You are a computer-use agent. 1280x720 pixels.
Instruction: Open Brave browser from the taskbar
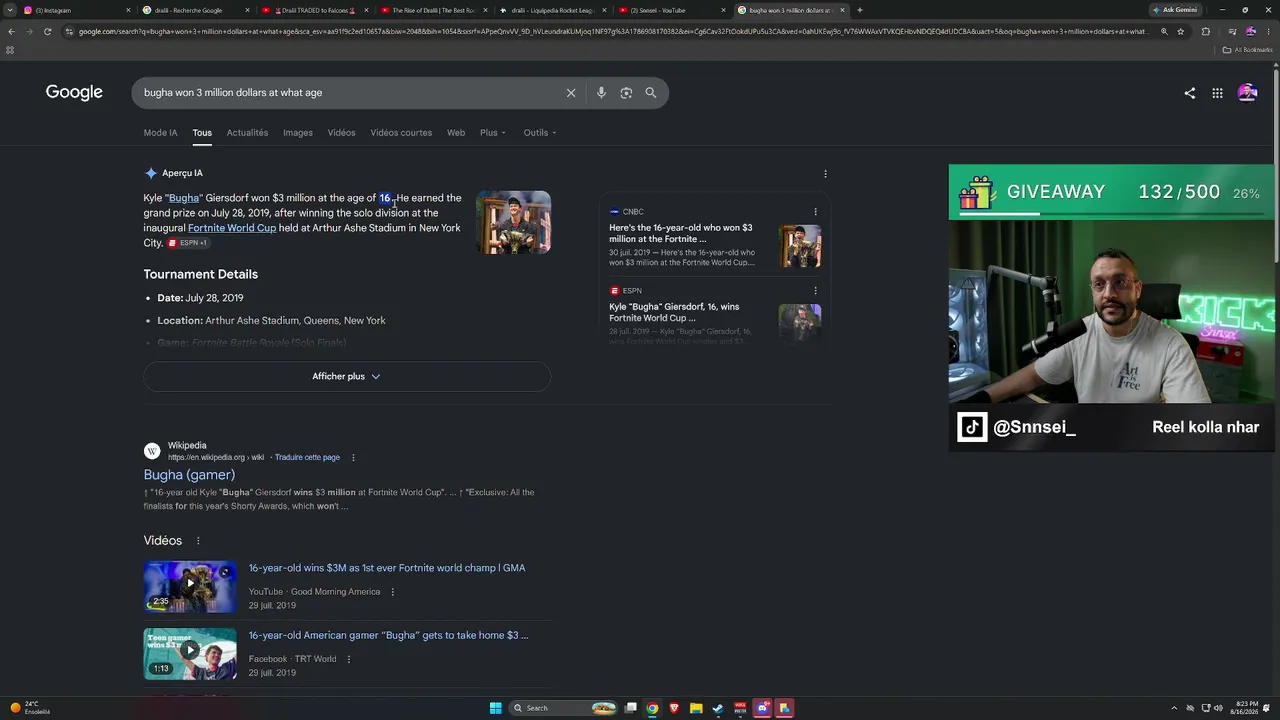(x=674, y=708)
